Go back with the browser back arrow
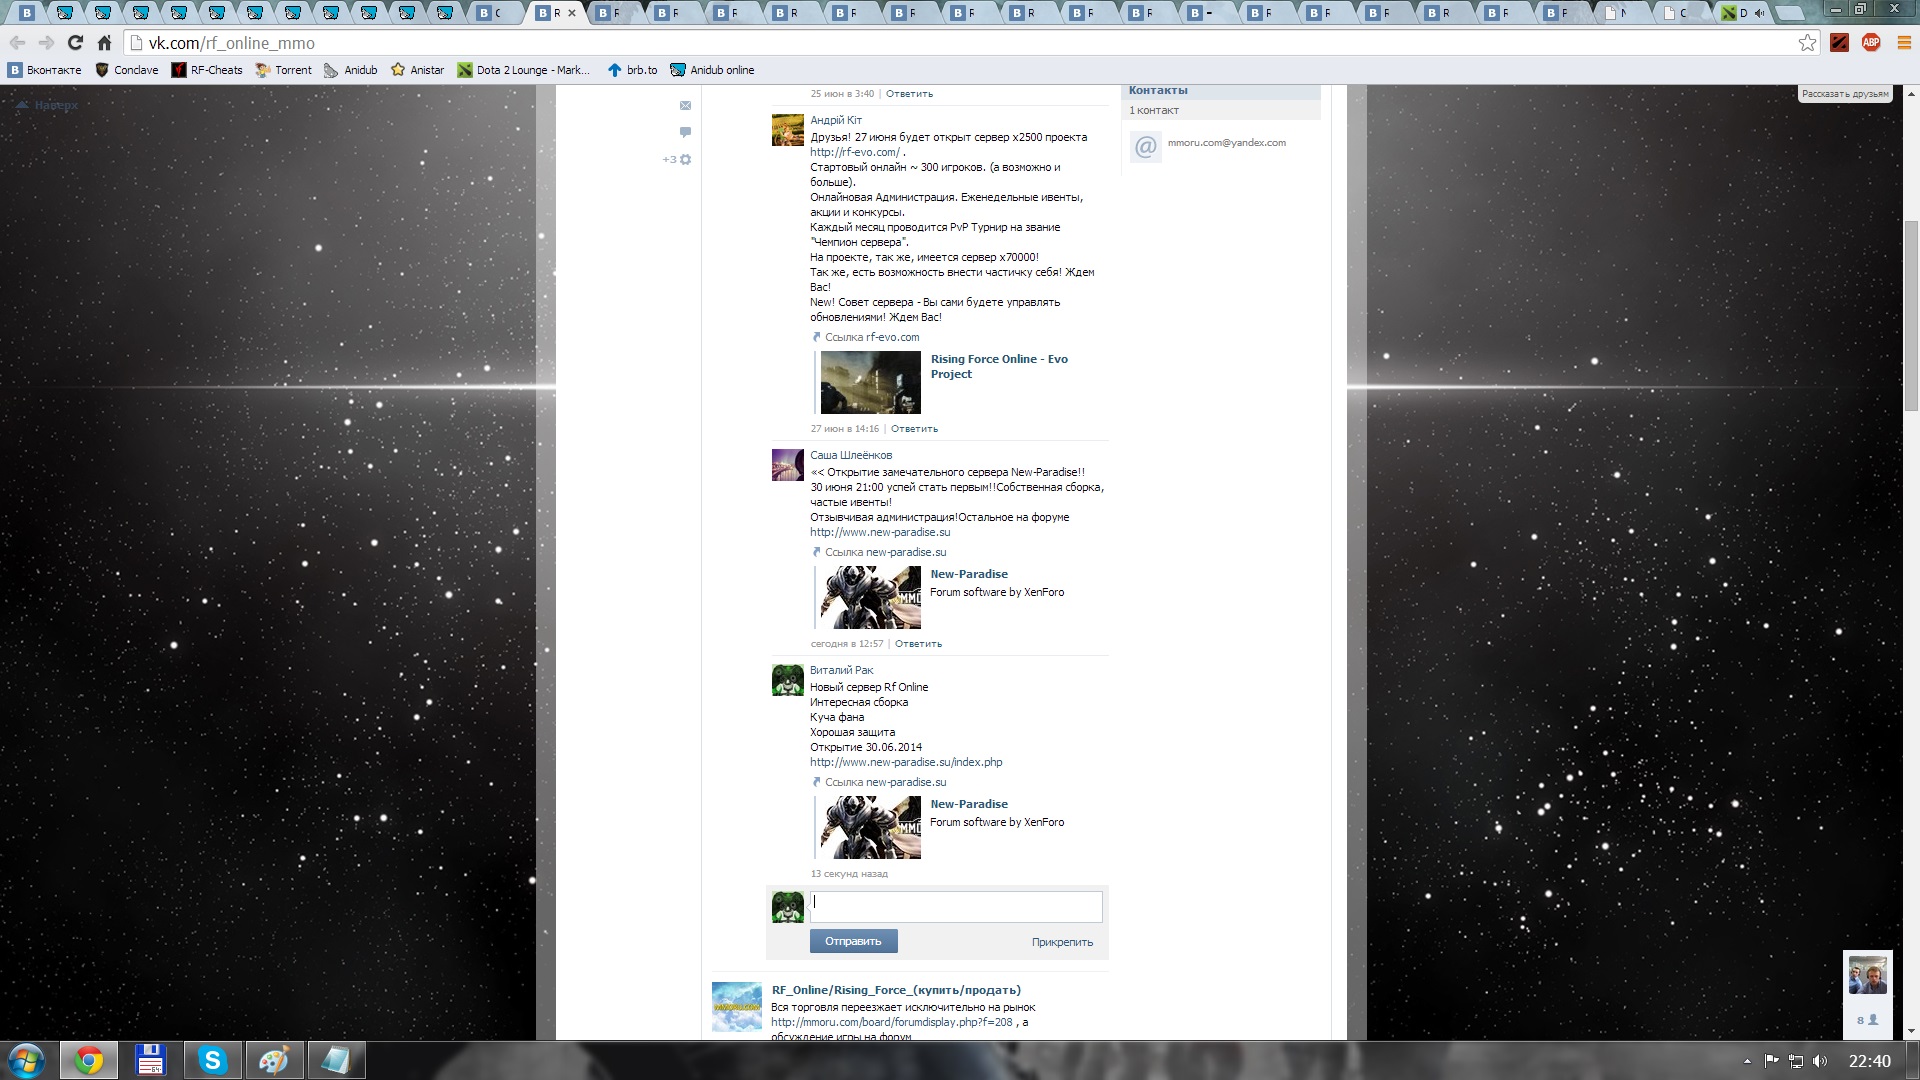Screen dimensions: 1920x1080 tap(17, 43)
